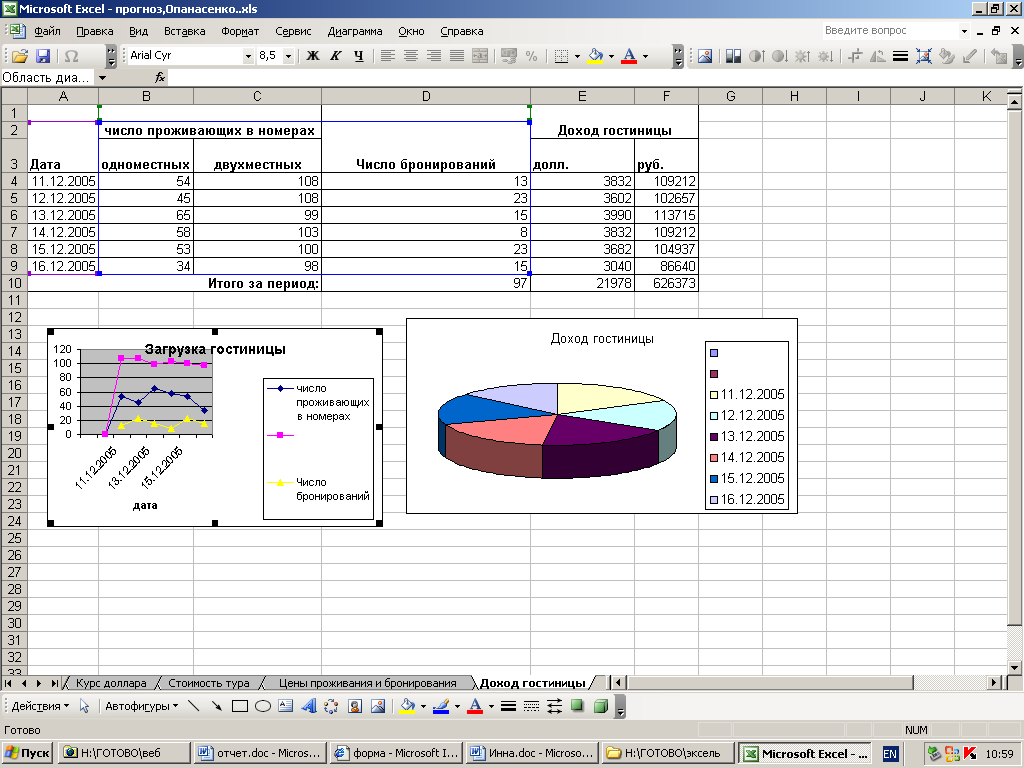Viewport: 1024px width, 768px height.
Task: Switch to Цены проживания и бронирования tab
Action: 368,683
